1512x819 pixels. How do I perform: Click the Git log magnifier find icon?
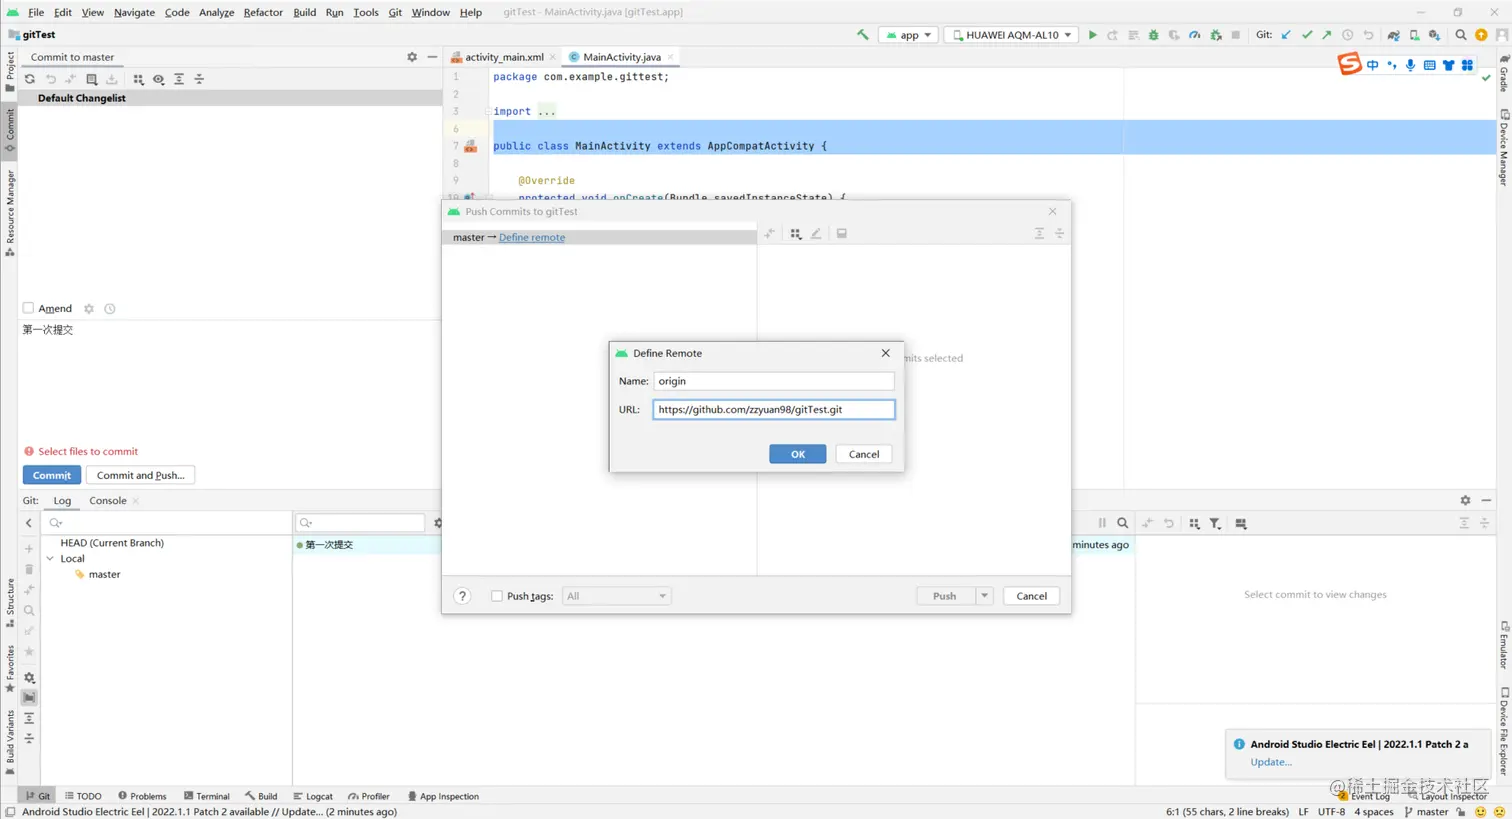point(1123,523)
